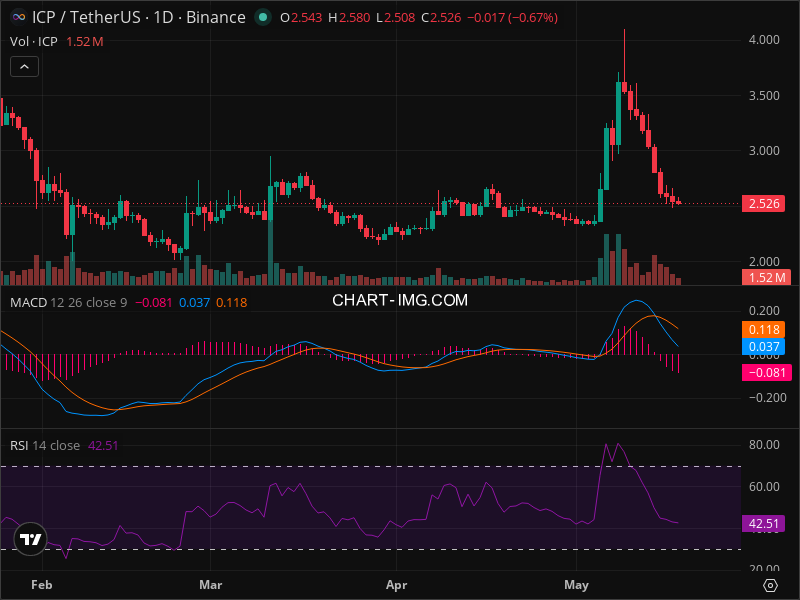The image size is (800, 600).
Task: Select the RSI 14 close label
Action: click(45, 445)
